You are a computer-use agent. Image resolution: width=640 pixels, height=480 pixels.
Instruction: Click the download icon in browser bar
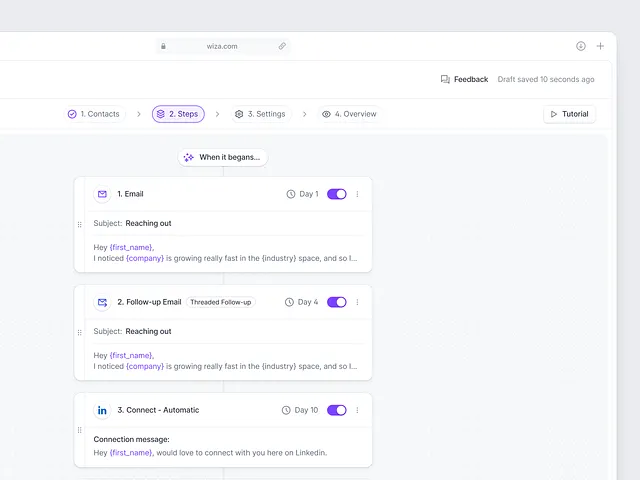point(580,46)
